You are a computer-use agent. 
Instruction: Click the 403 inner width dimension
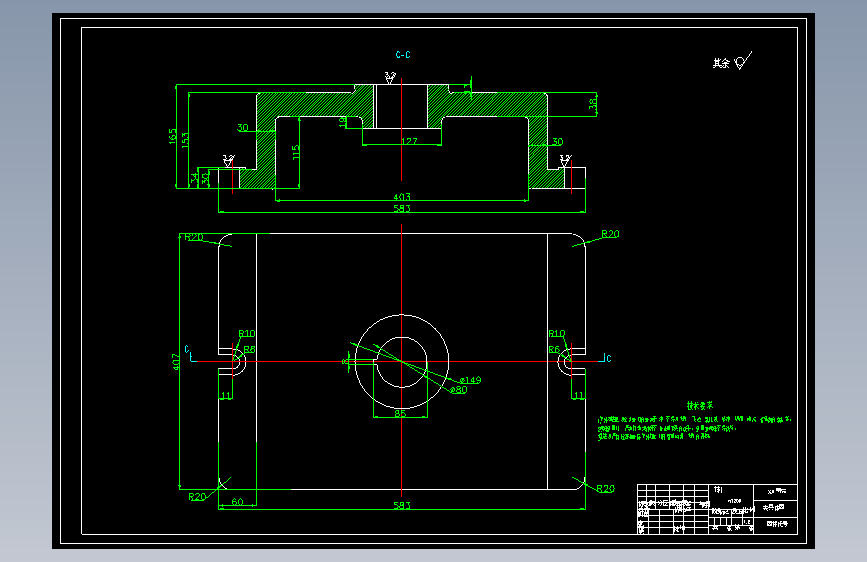402,196
